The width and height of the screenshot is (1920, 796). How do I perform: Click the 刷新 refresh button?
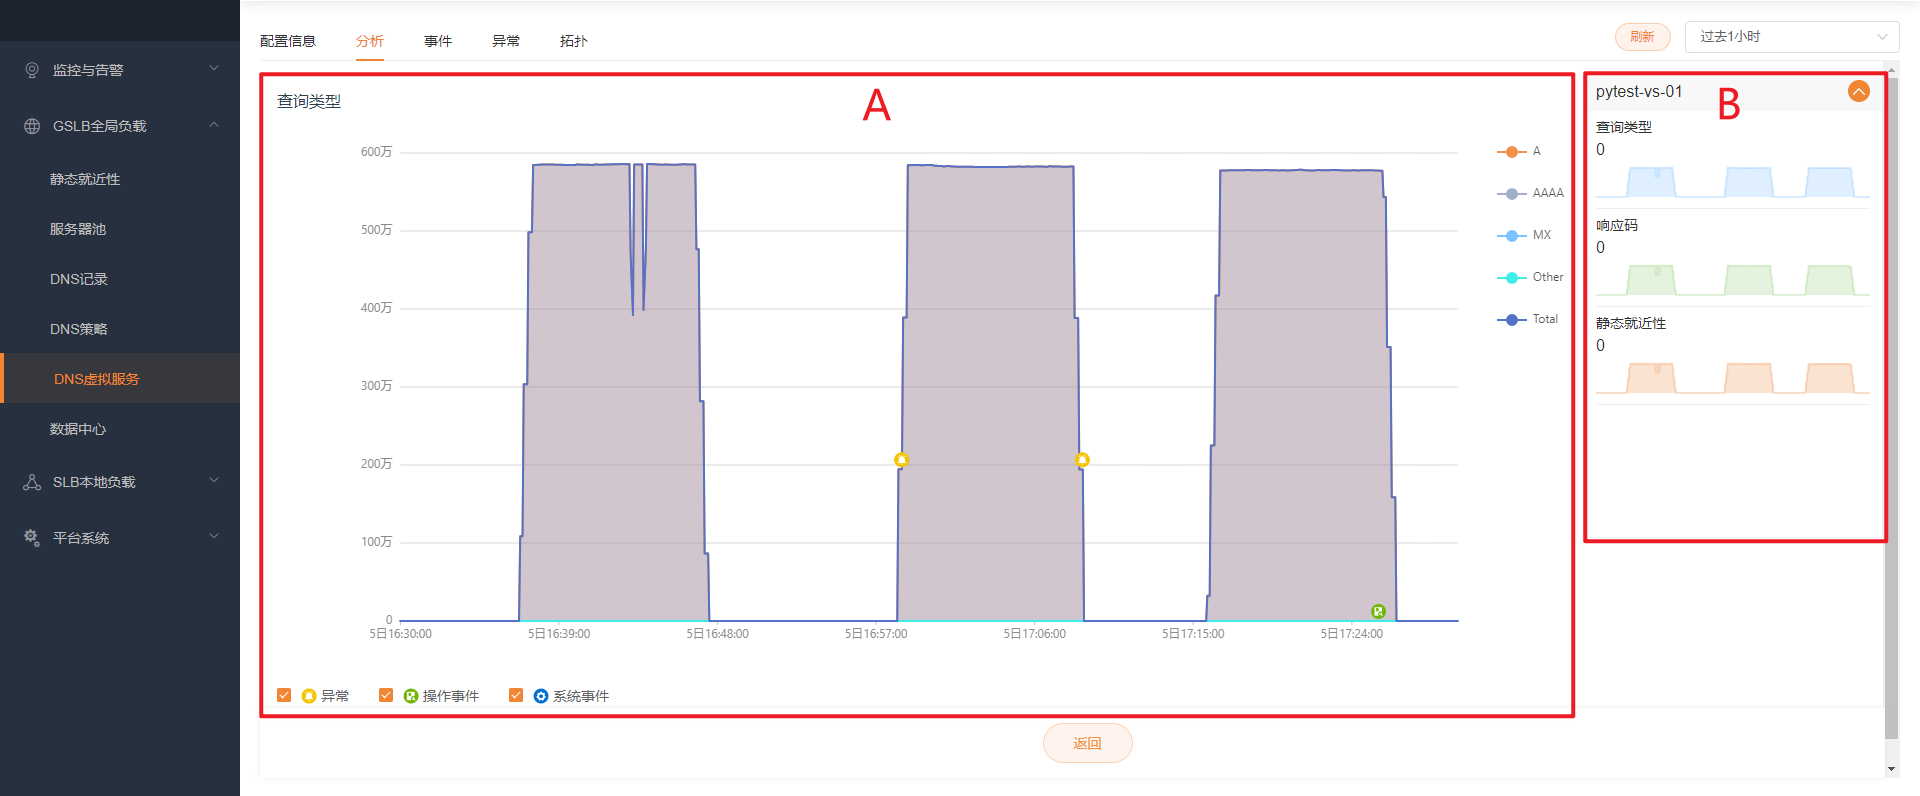click(1642, 37)
